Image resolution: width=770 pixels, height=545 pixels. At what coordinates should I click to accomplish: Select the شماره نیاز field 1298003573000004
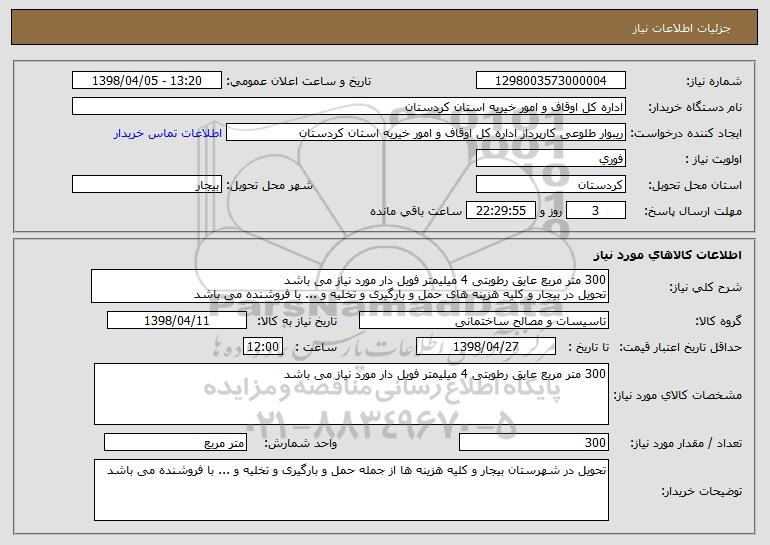coord(551,80)
